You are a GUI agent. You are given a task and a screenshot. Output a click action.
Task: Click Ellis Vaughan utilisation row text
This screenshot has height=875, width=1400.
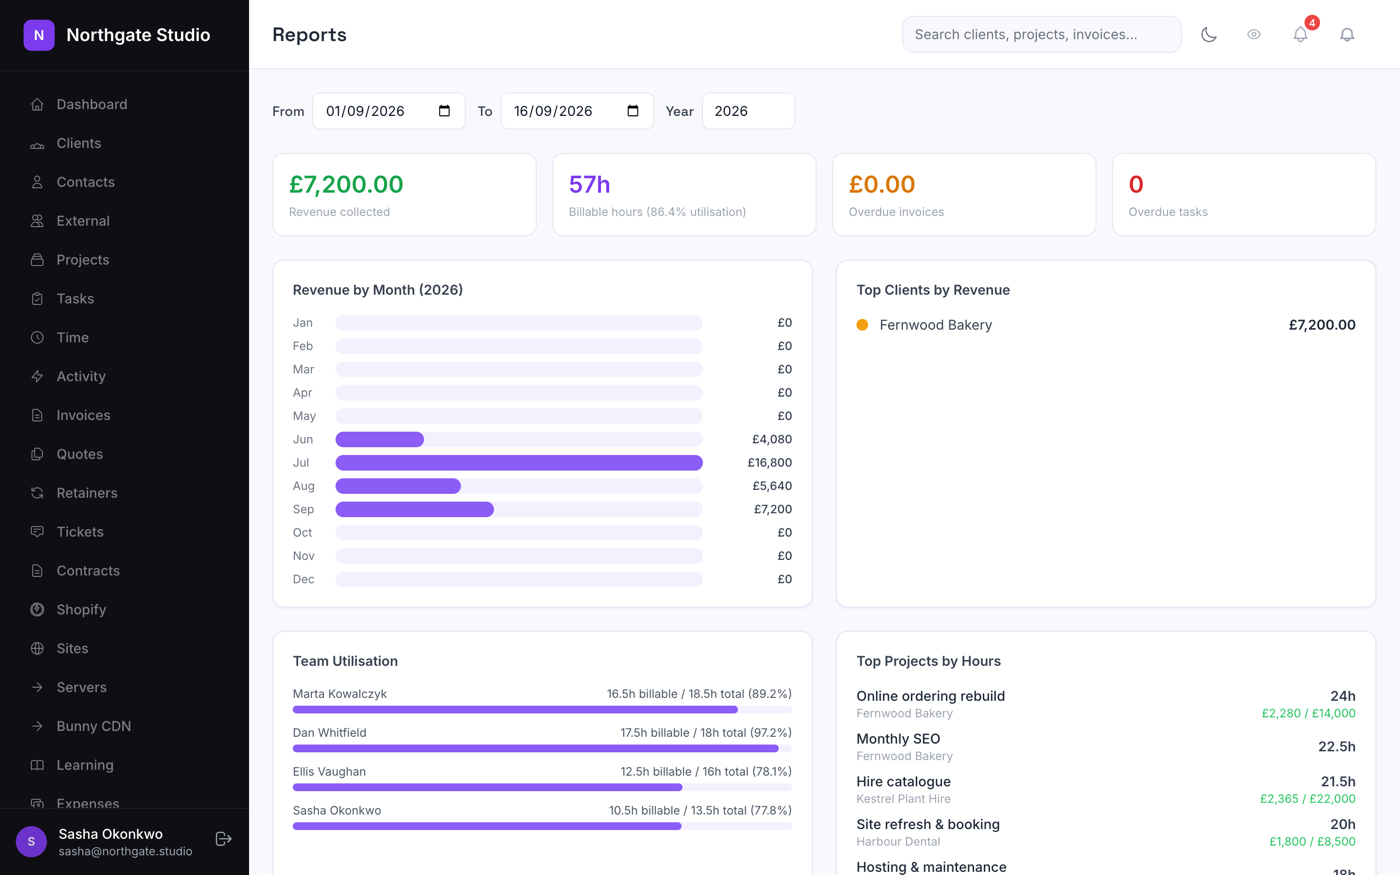point(542,772)
